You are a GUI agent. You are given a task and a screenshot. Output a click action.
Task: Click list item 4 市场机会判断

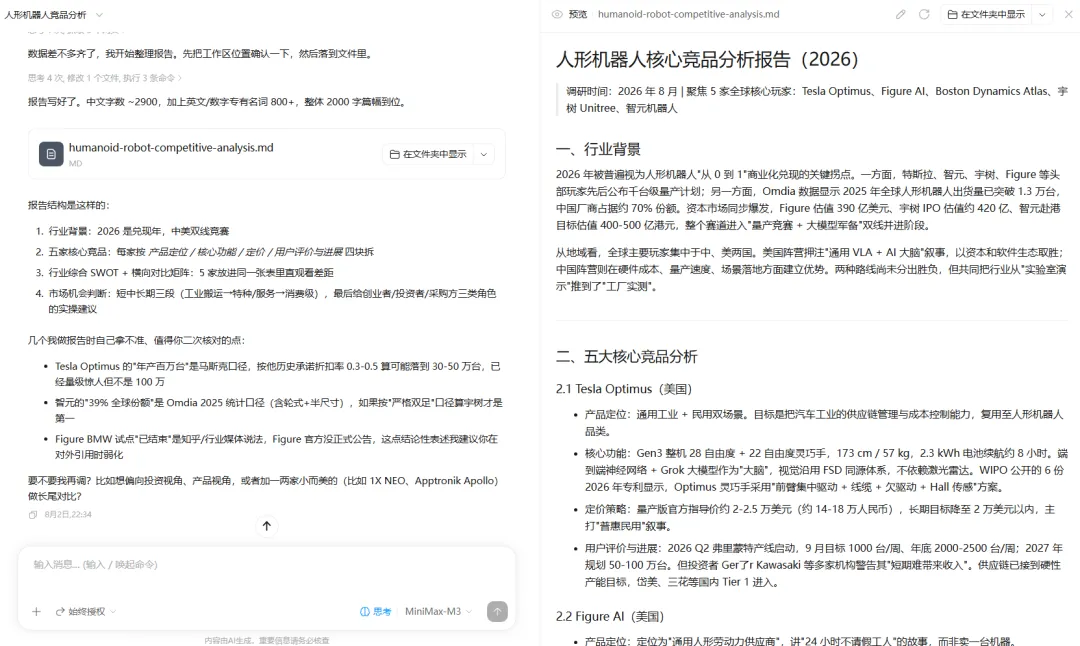pyautogui.click(x=272, y=301)
